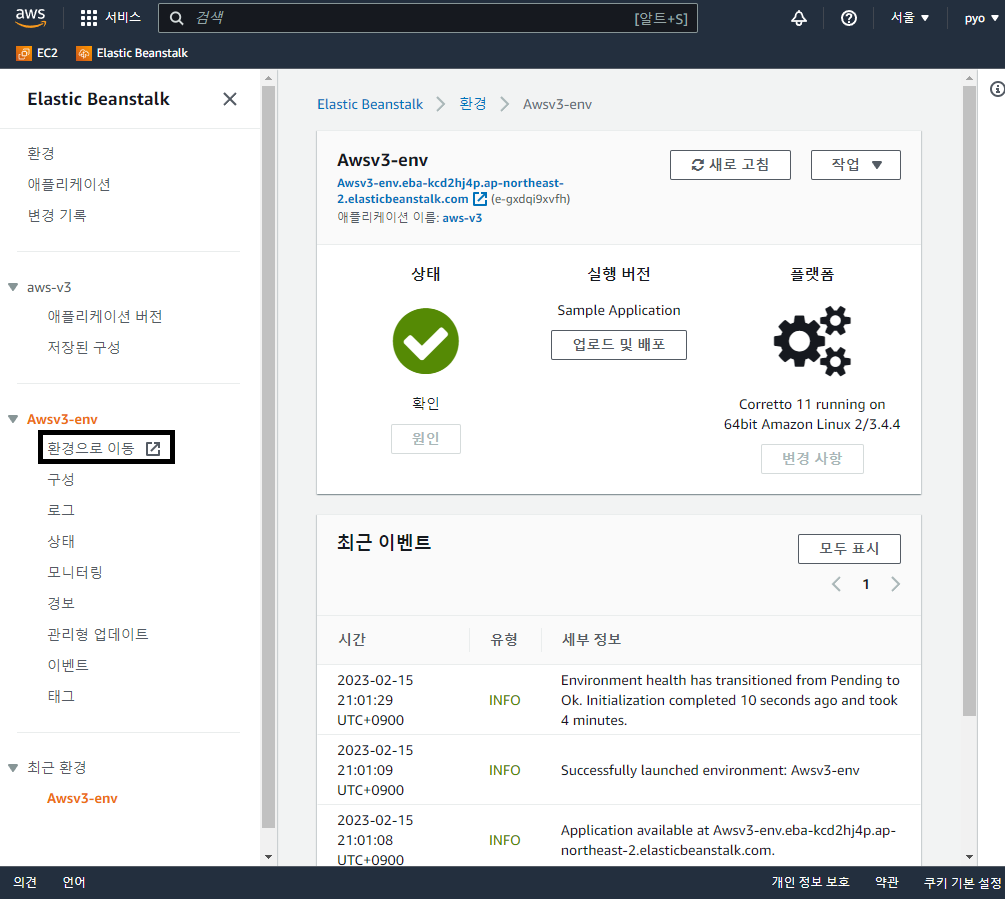Open 로그 logs in sidebar
The width and height of the screenshot is (1005, 899).
coord(61,510)
